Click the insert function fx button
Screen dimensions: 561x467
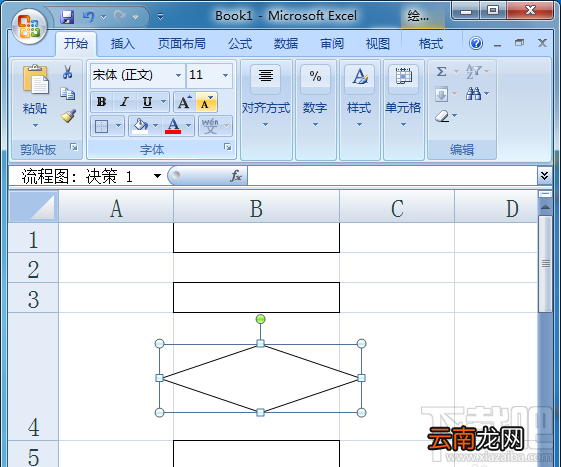235,176
